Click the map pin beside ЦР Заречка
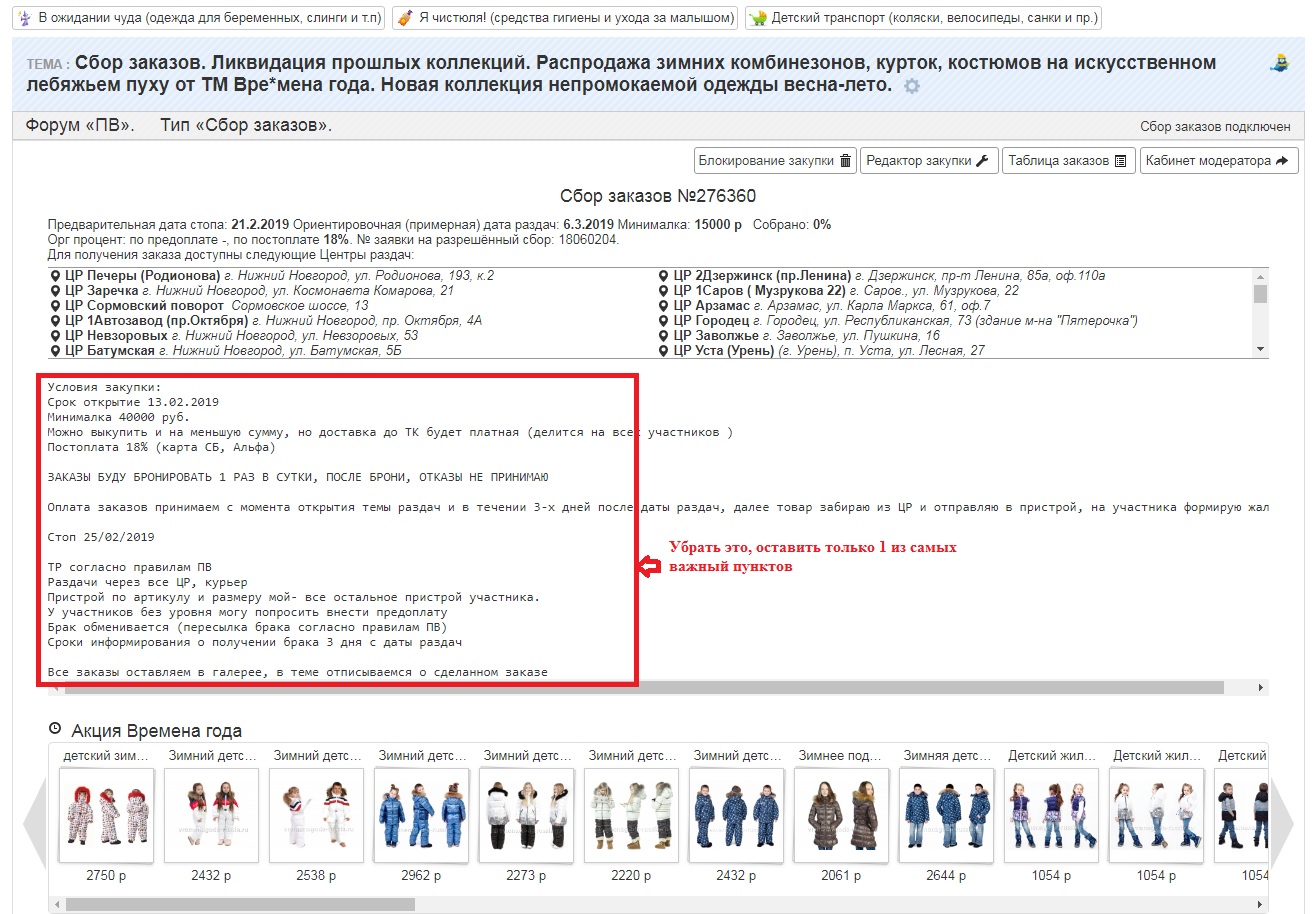The width and height of the screenshot is (1313, 914). (55, 291)
